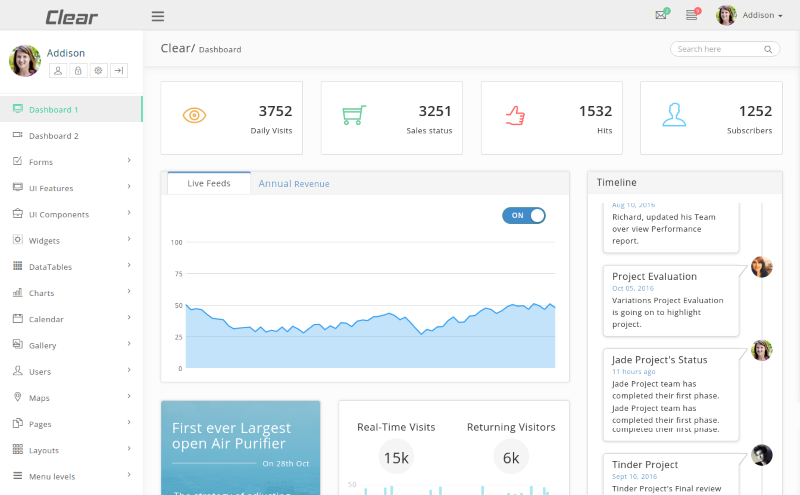800x495 pixels.
Task: Click the sidebar lock icon button
Action: tap(78, 70)
